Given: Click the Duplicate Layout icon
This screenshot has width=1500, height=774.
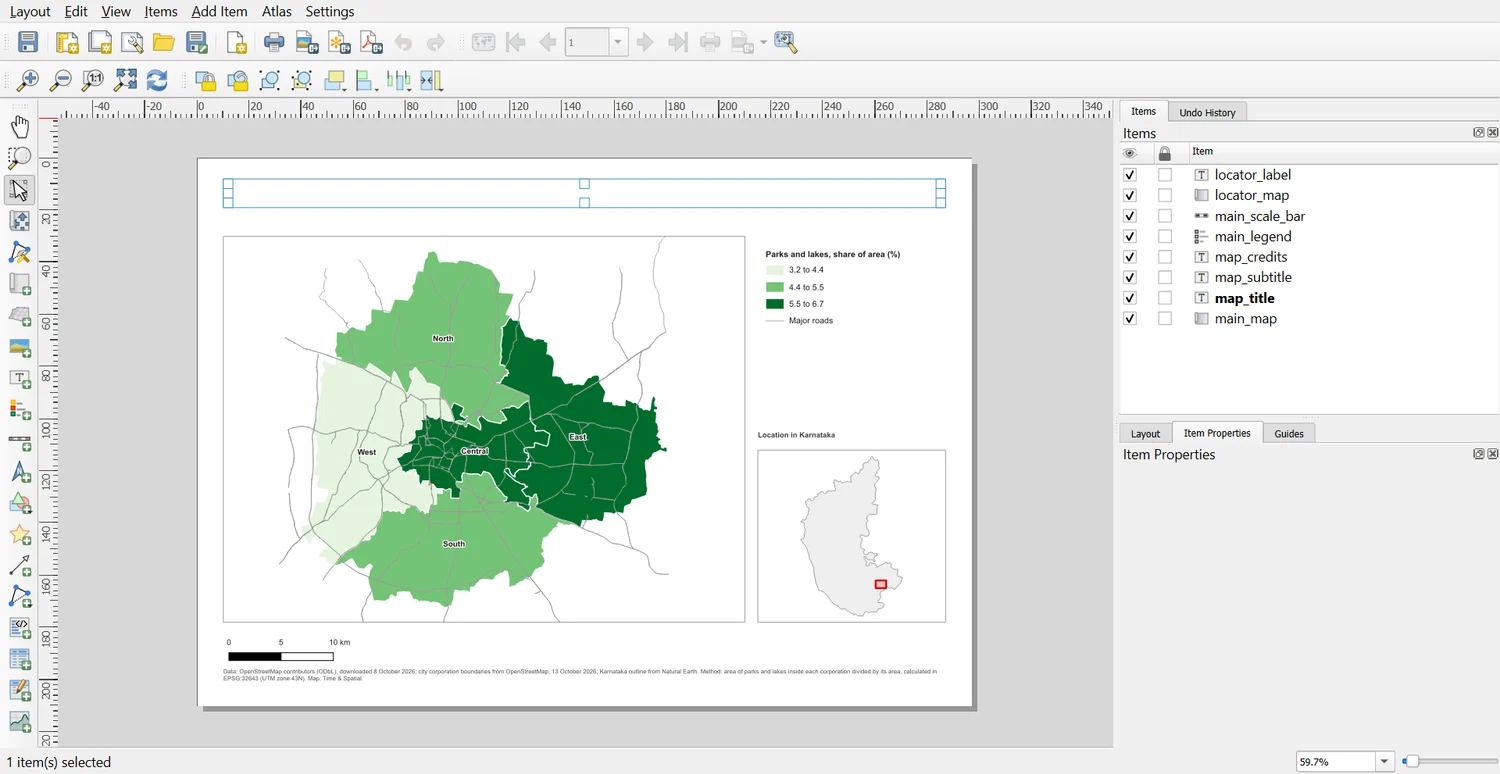Looking at the screenshot, I should (x=100, y=42).
